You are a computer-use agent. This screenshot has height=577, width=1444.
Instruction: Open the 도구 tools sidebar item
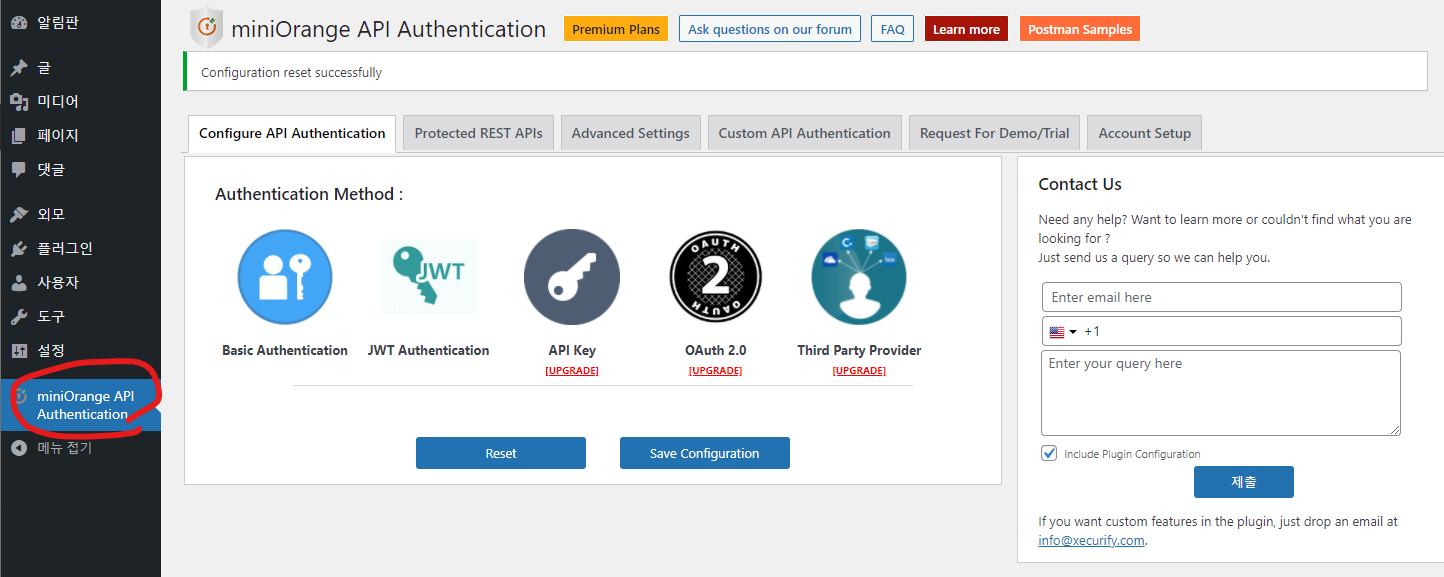(80, 316)
